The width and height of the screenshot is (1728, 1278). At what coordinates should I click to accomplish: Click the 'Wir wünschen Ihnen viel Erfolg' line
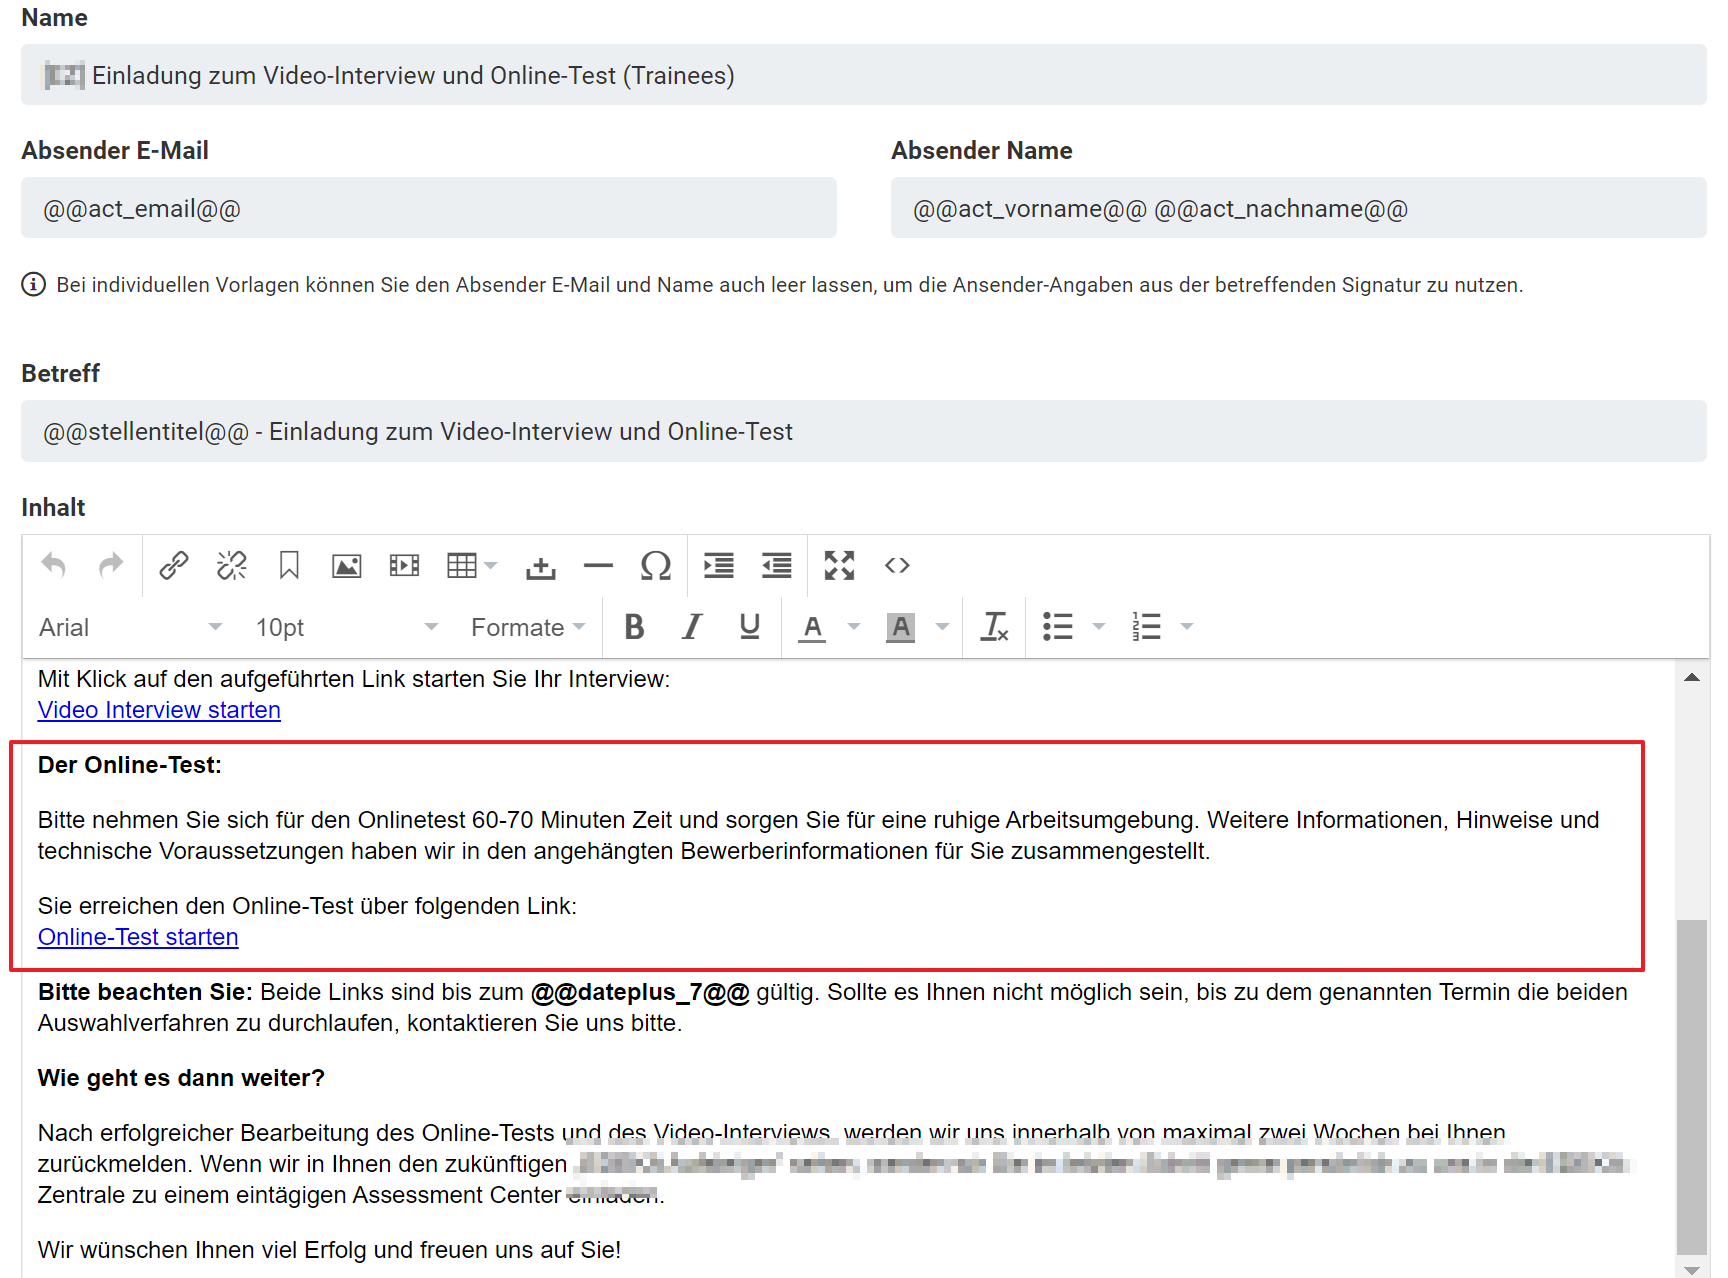[x=329, y=1250]
